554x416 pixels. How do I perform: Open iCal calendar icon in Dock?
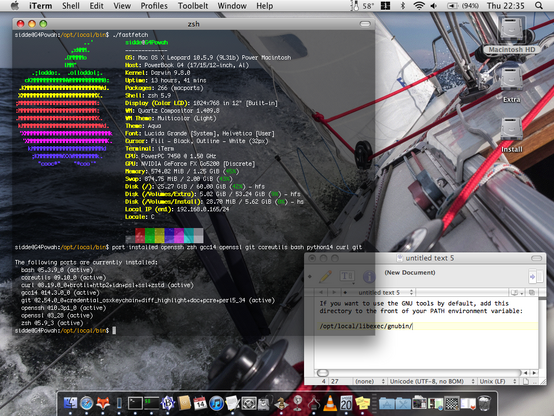click(x=200, y=403)
